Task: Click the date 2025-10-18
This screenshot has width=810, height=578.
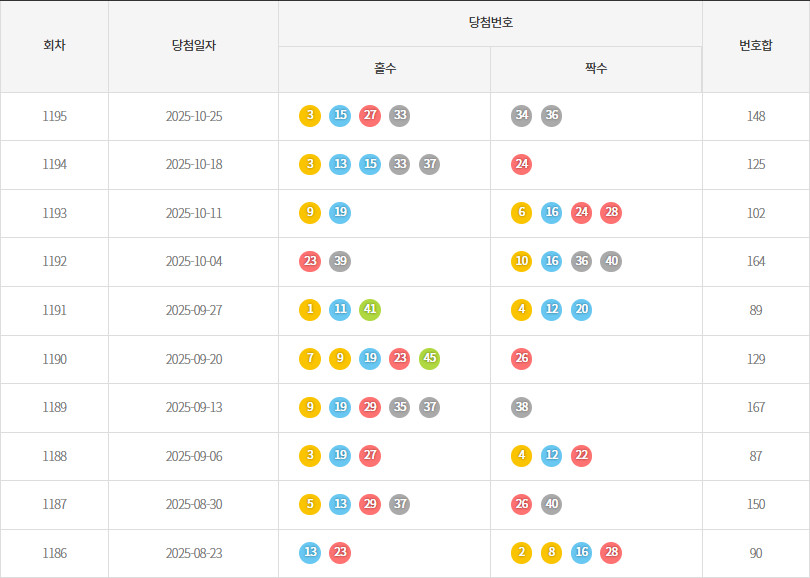Action: (x=193, y=164)
